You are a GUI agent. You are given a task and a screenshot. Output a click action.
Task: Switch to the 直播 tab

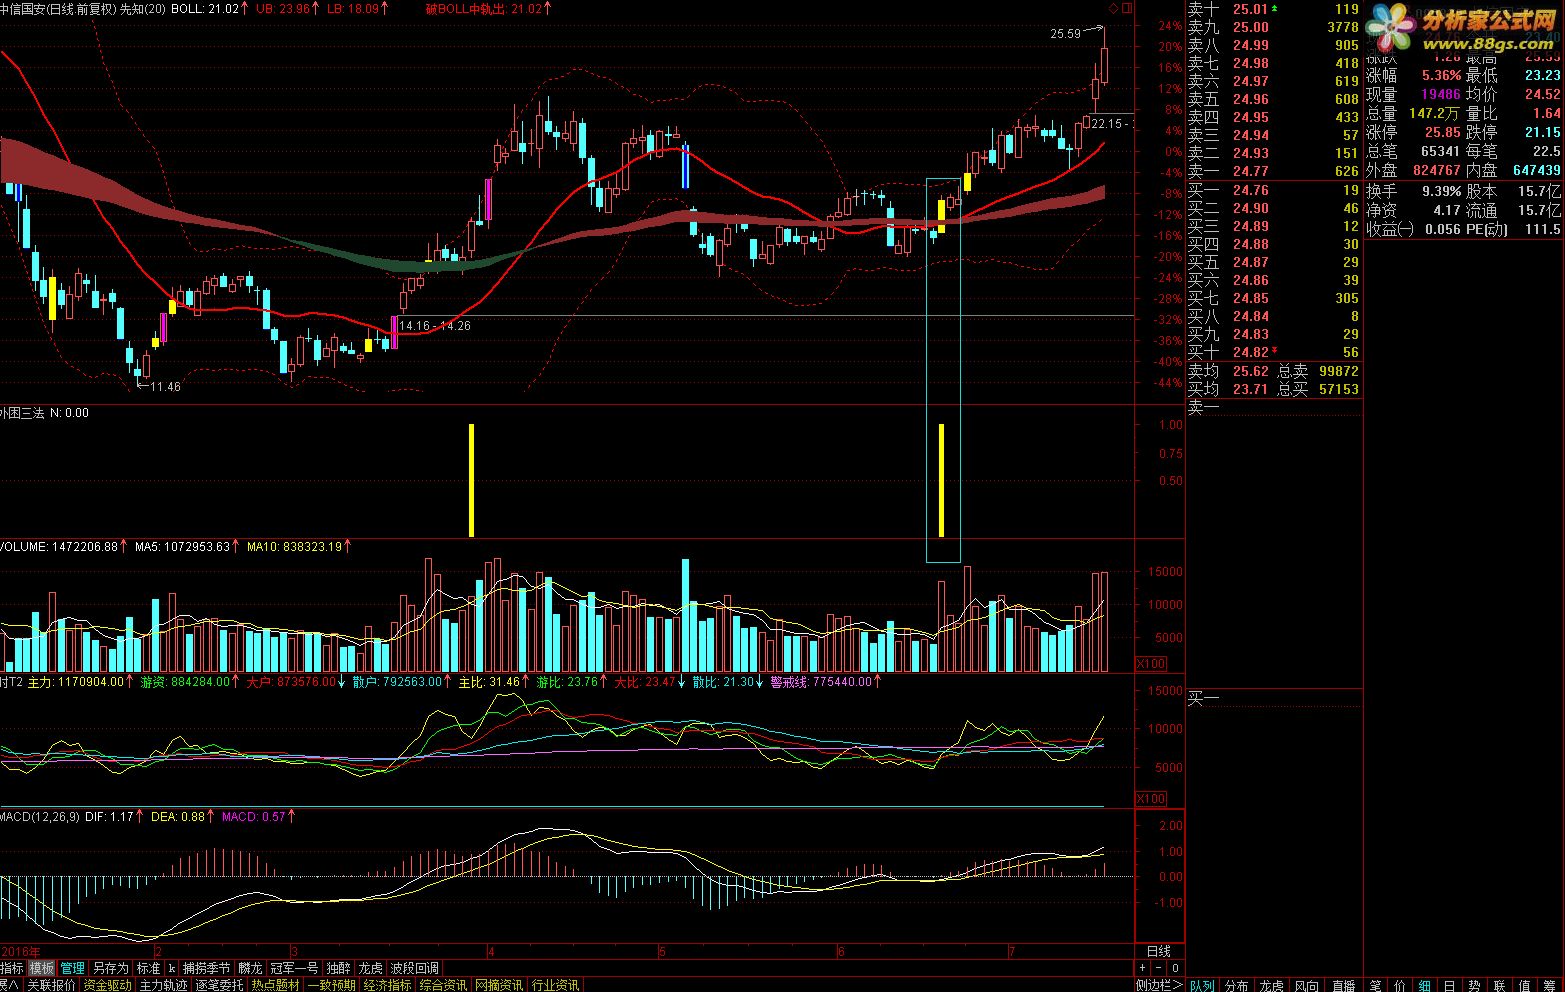click(1344, 985)
